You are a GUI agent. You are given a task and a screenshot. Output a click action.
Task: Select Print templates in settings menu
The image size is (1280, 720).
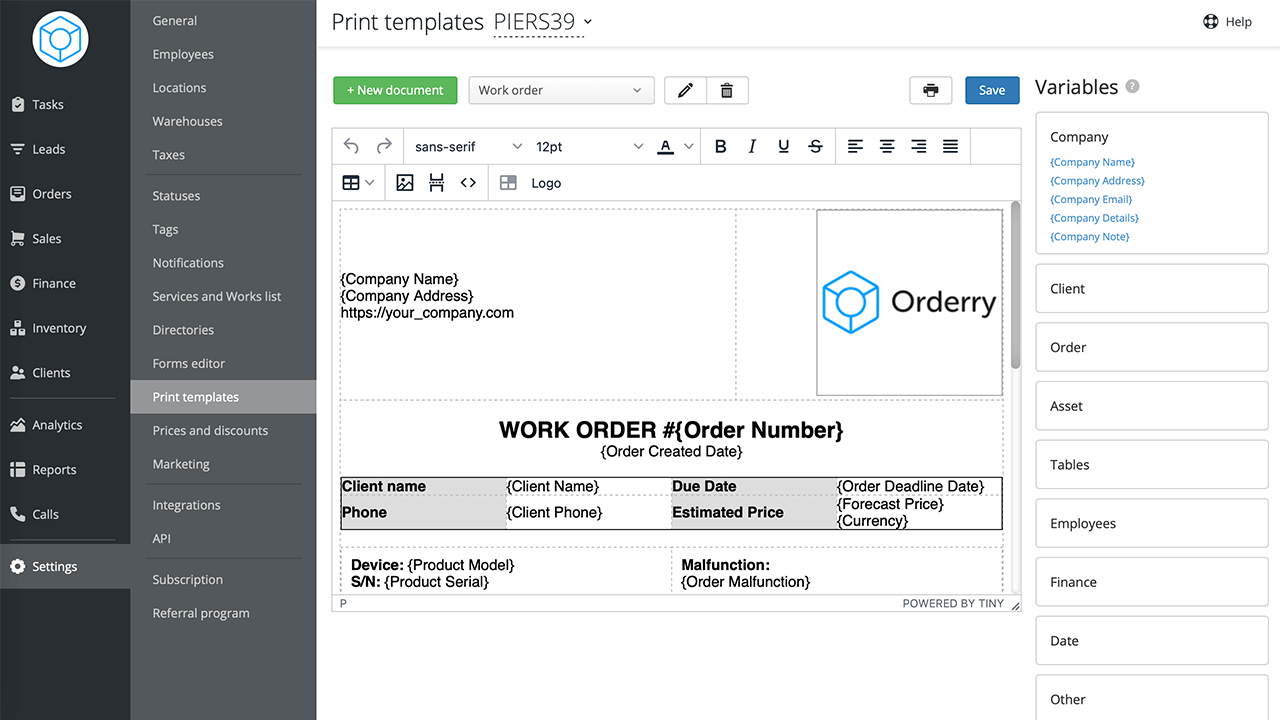[x=223, y=397]
